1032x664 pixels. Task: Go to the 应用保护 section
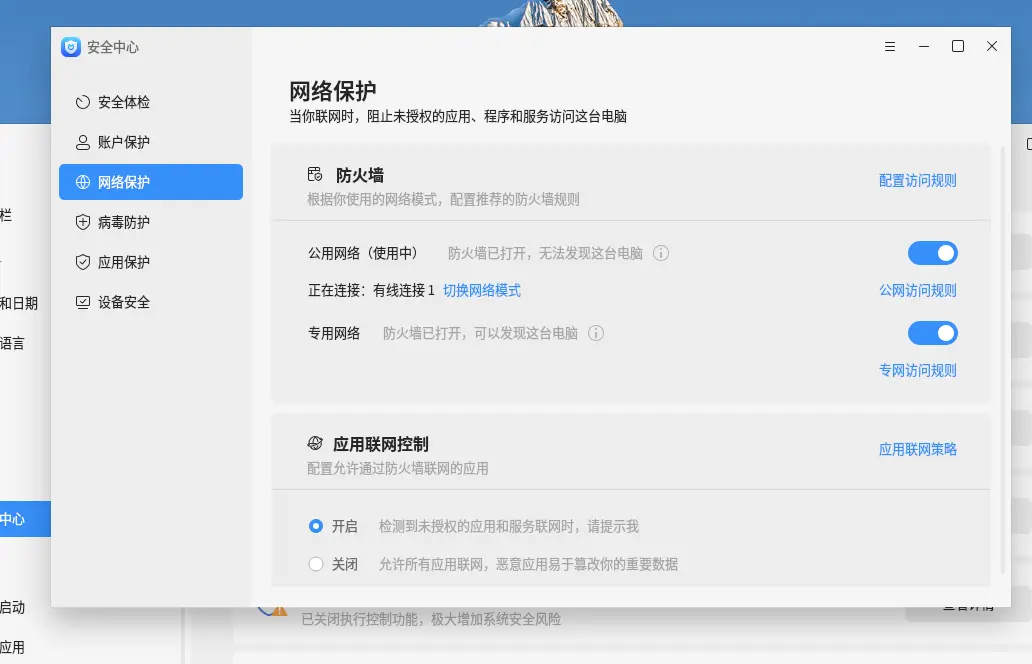(x=151, y=262)
